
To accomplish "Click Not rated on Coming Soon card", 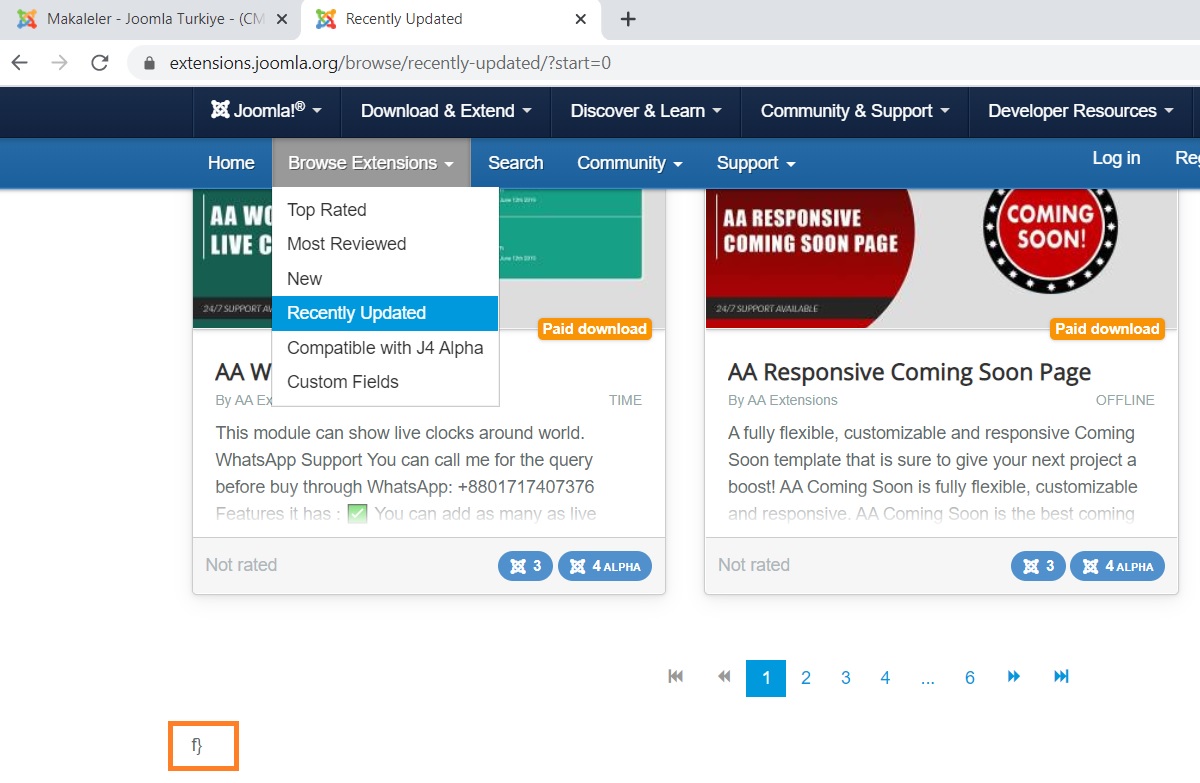I will point(754,565).
